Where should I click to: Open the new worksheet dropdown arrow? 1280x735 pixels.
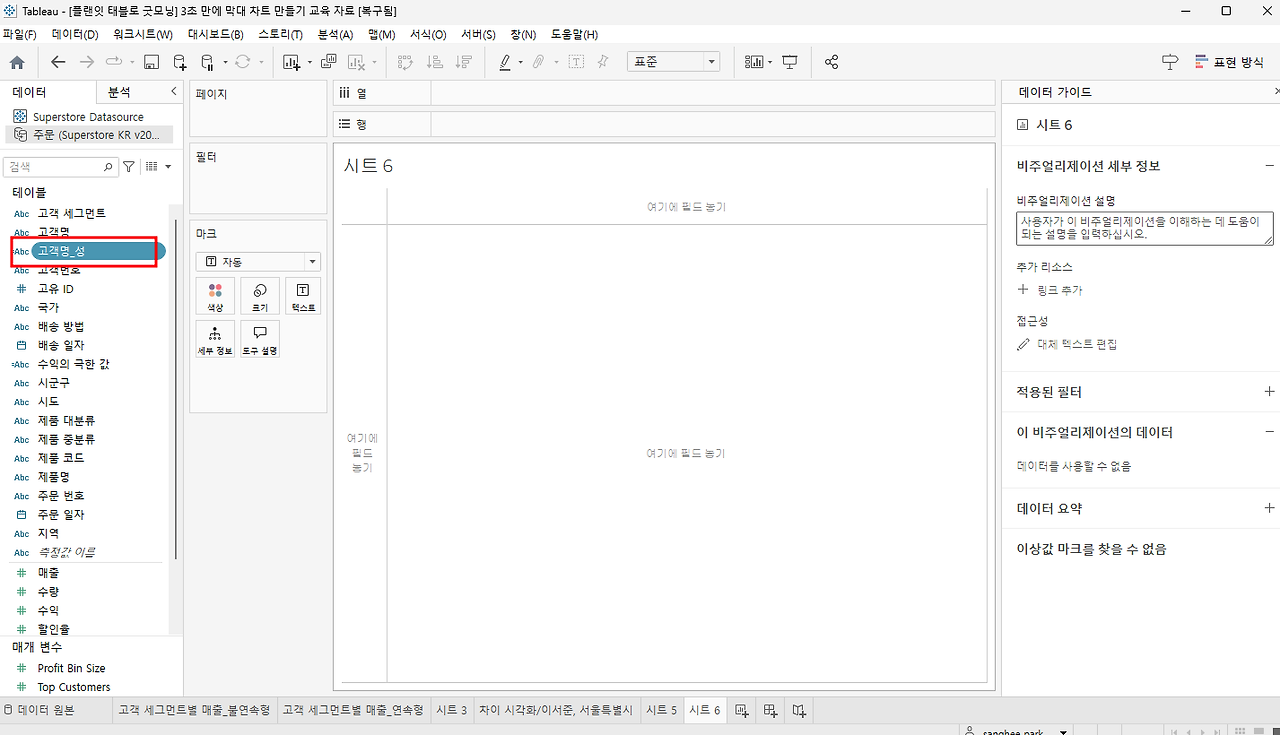point(309,62)
